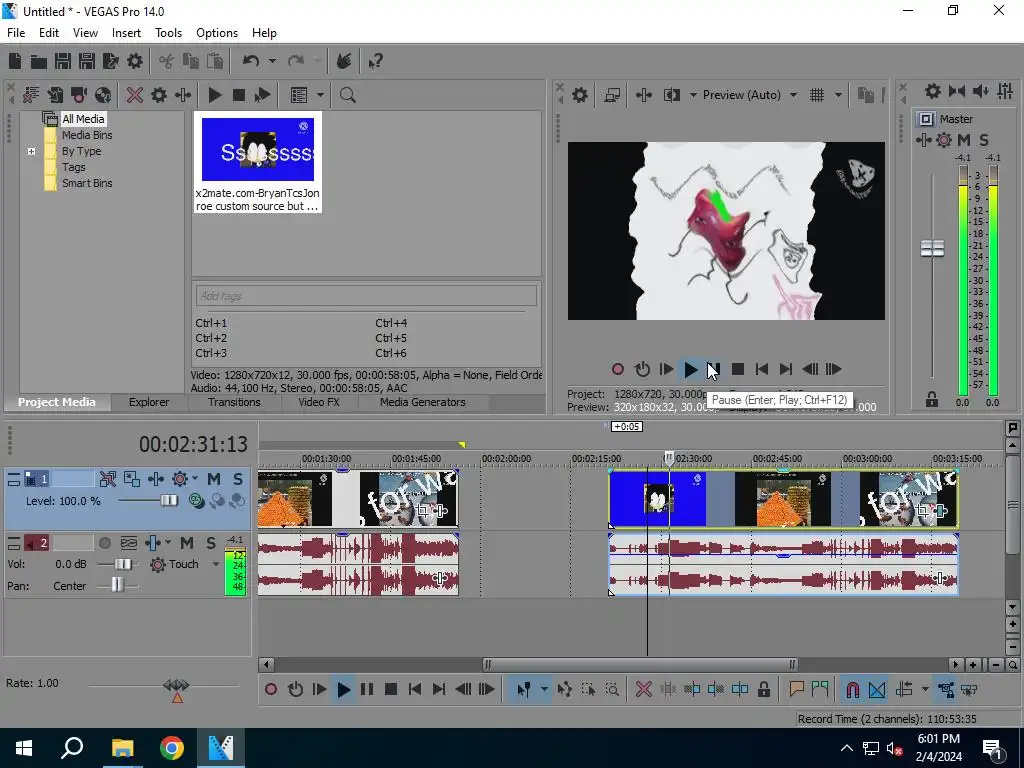The width and height of the screenshot is (1024, 768).
Task: Toggle Enable Snapping magnet icon
Action: (852, 690)
